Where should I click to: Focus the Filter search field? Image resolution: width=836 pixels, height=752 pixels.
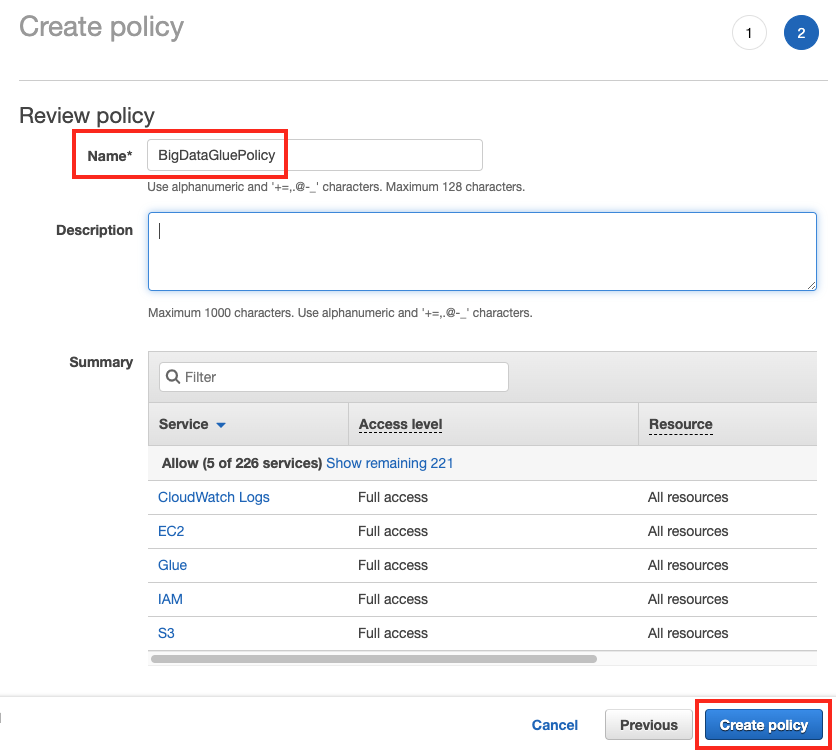click(340, 377)
